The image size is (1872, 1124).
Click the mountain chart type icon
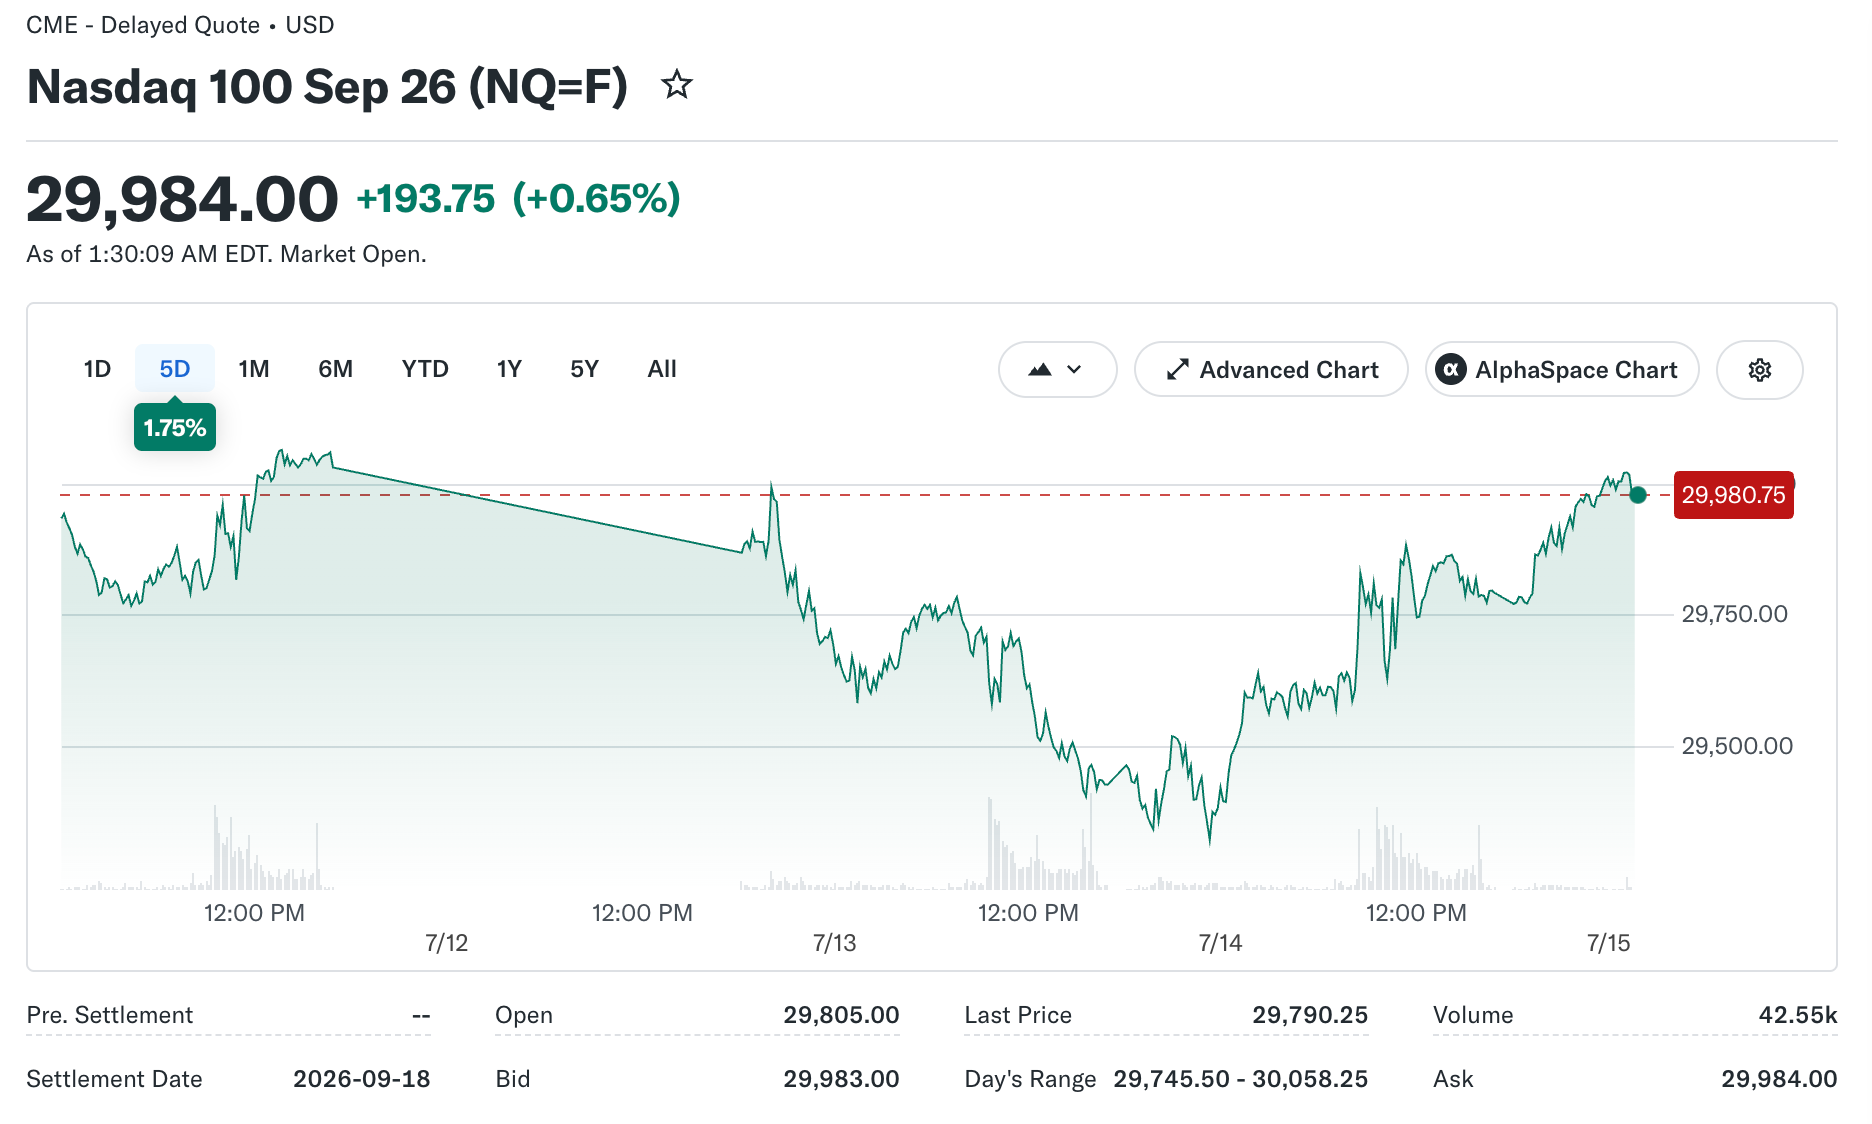pos(1040,370)
